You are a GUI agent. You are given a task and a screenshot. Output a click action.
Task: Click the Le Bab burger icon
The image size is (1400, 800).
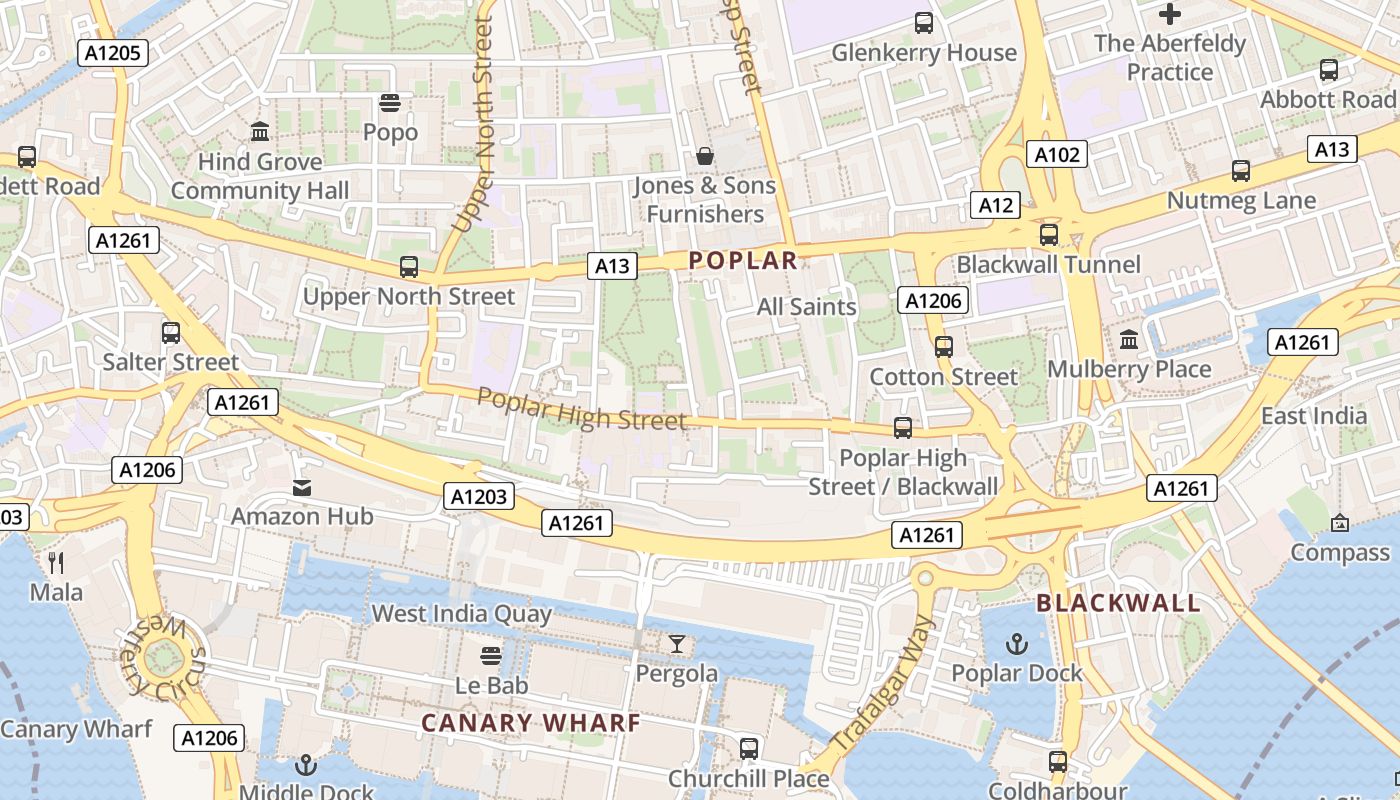pyautogui.click(x=491, y=656)
